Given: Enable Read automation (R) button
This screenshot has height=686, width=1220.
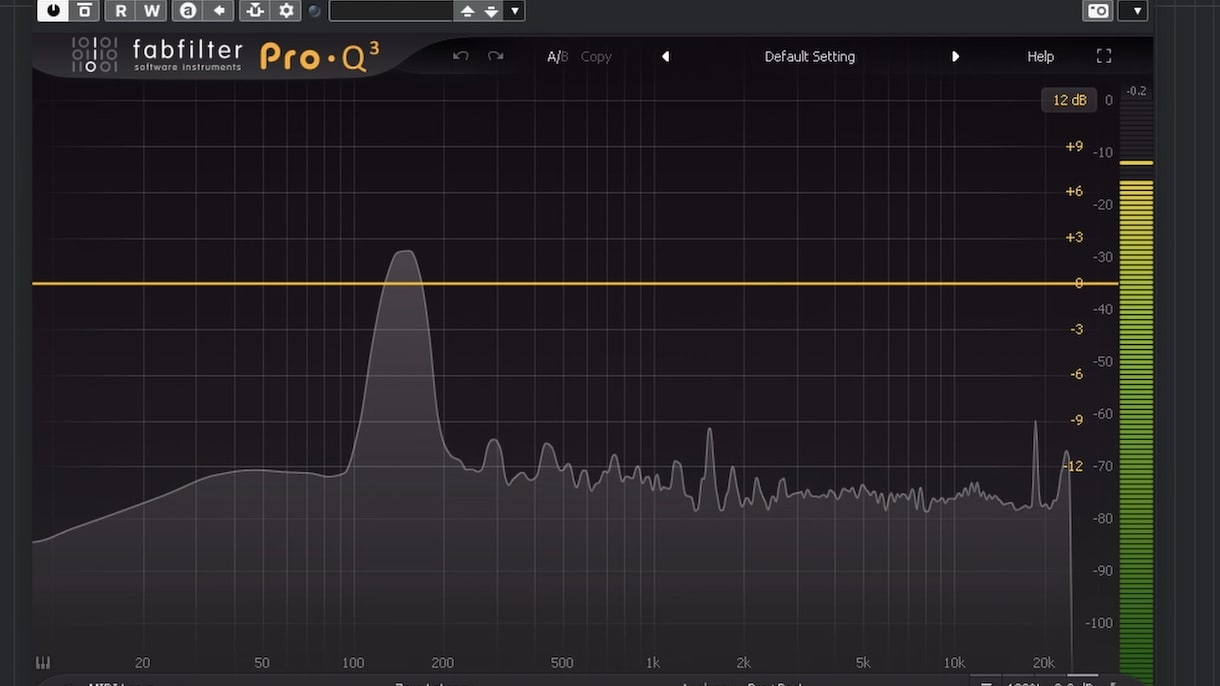Looking at the screenshot, I should [x=121, y=10].
